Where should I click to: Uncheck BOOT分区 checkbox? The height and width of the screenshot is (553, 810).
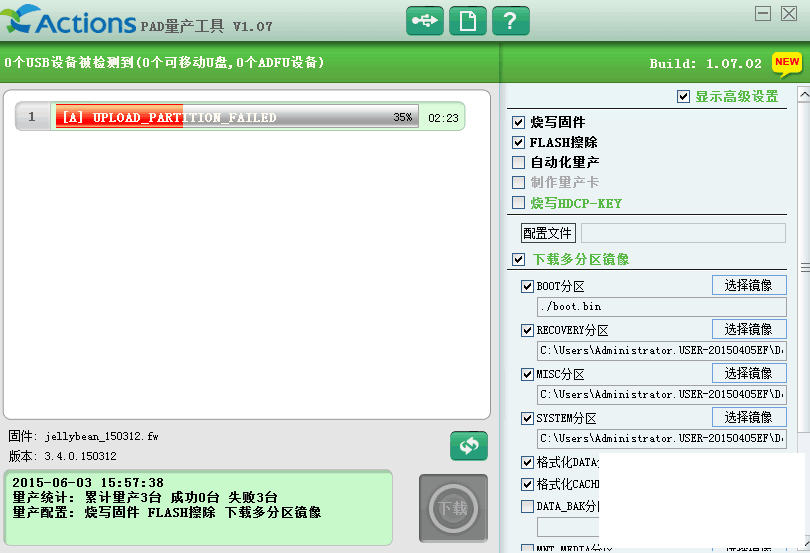coord(527,286)
